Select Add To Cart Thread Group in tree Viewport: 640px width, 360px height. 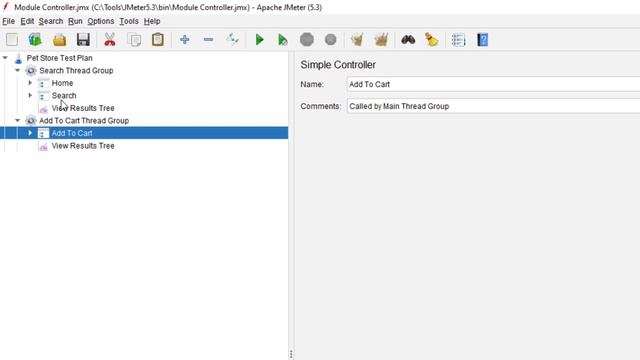[x=84, y=120]
